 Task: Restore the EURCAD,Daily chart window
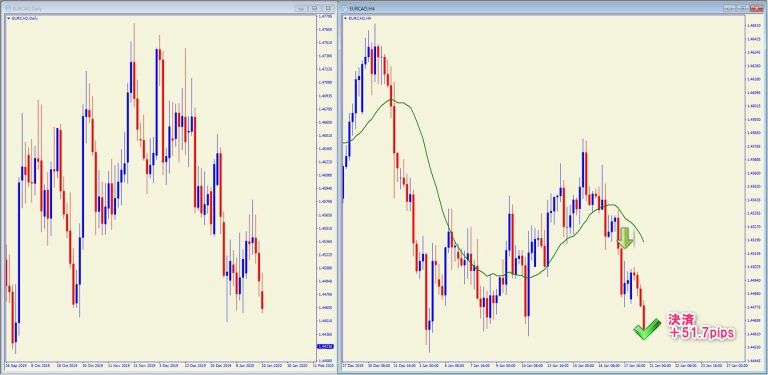(315, 8)
